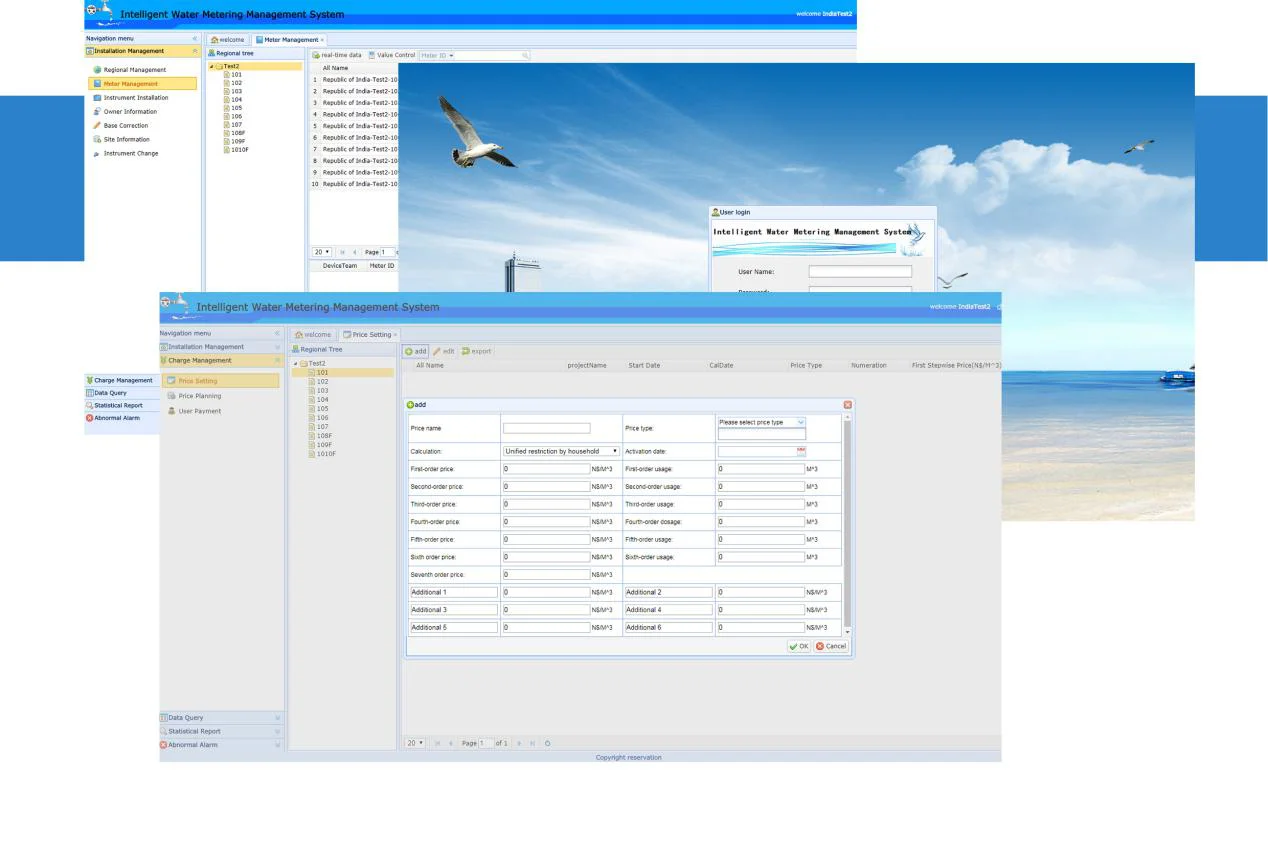Screen dimensions: 1268x849
Task: Open the Meter ID search dropdown
Action: tap(437, 55)
